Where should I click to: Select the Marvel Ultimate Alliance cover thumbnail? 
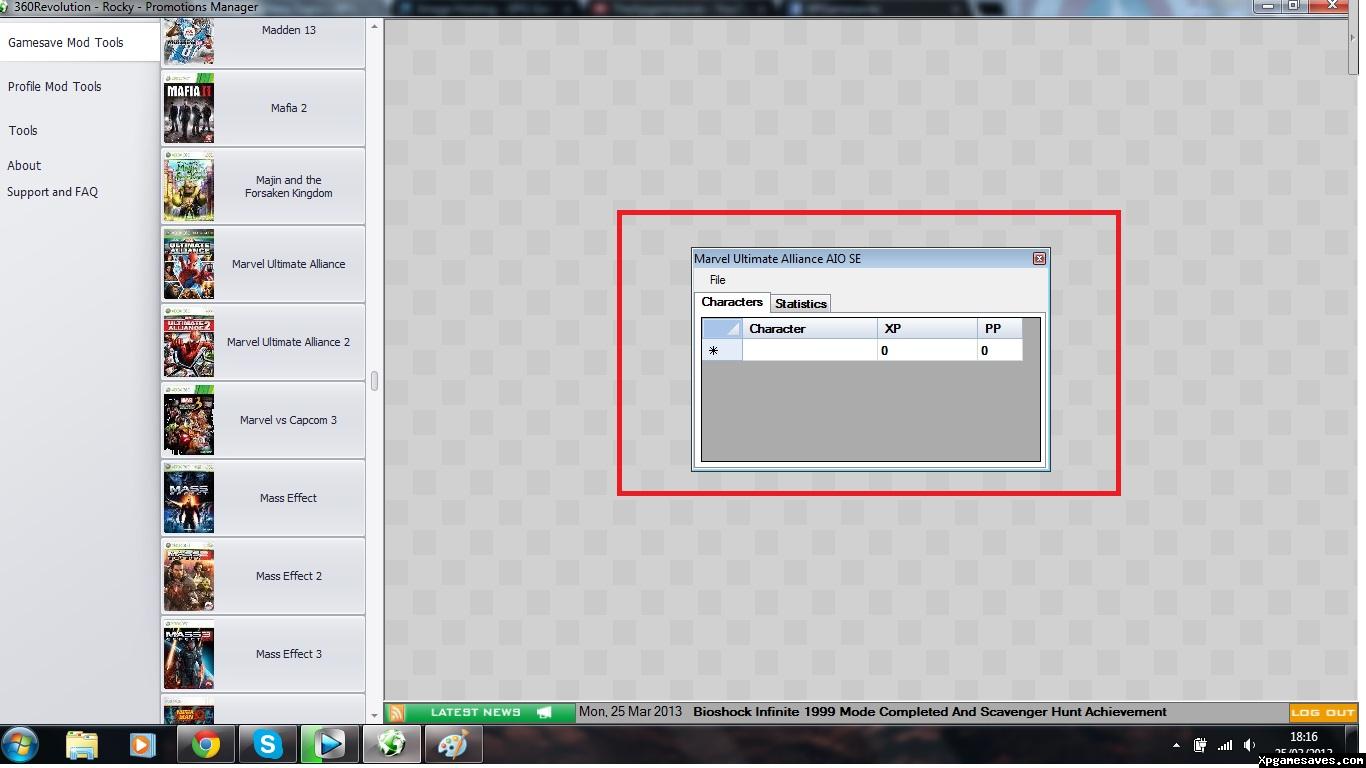(x=189, y=264)
